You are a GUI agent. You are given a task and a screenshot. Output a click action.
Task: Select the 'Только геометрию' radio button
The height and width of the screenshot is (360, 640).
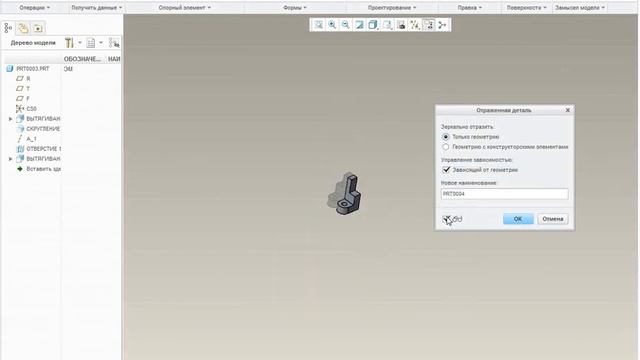pos(446,137)
